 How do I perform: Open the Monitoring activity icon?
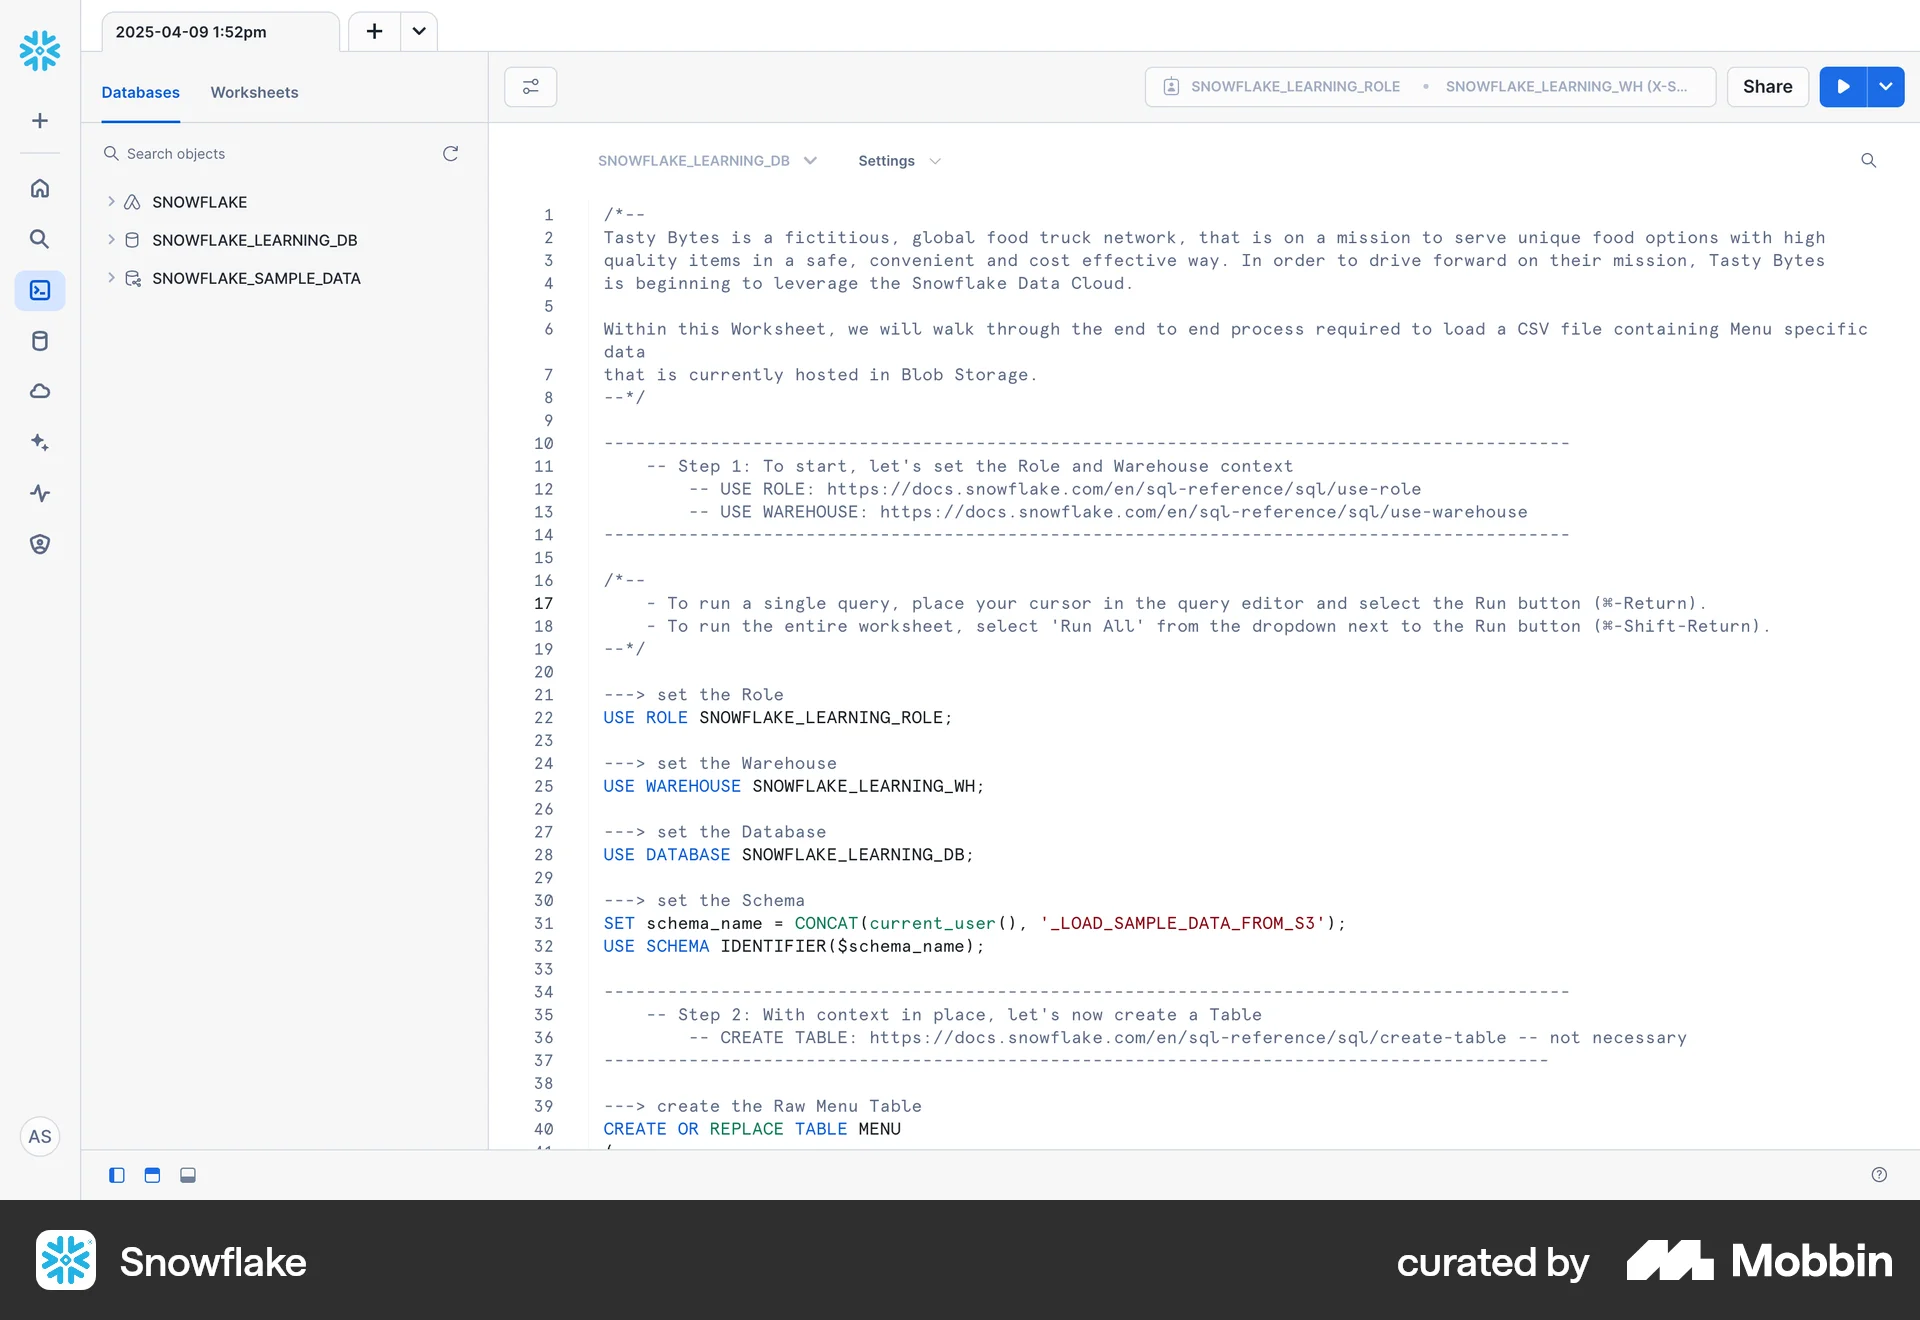[39, 493]
